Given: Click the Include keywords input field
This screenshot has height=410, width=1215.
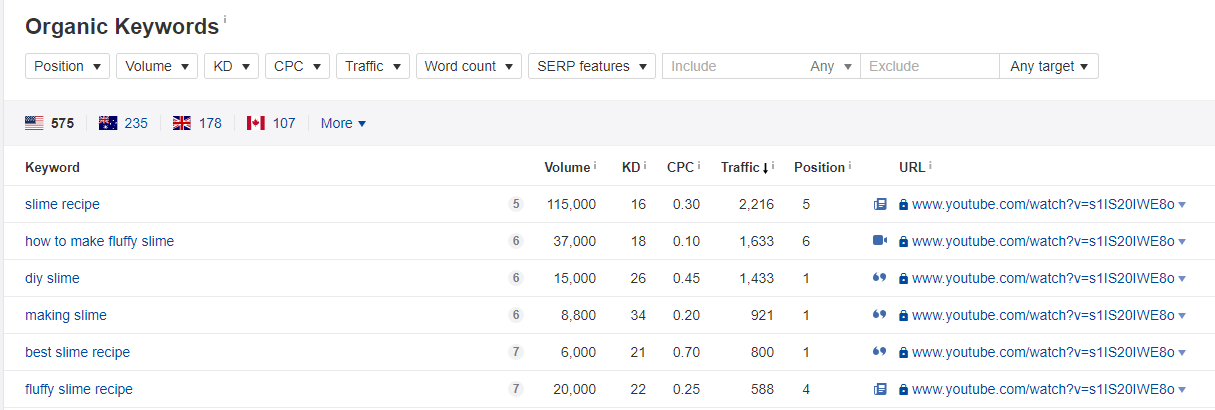Looking at the screenshot, I should (734, 66).
